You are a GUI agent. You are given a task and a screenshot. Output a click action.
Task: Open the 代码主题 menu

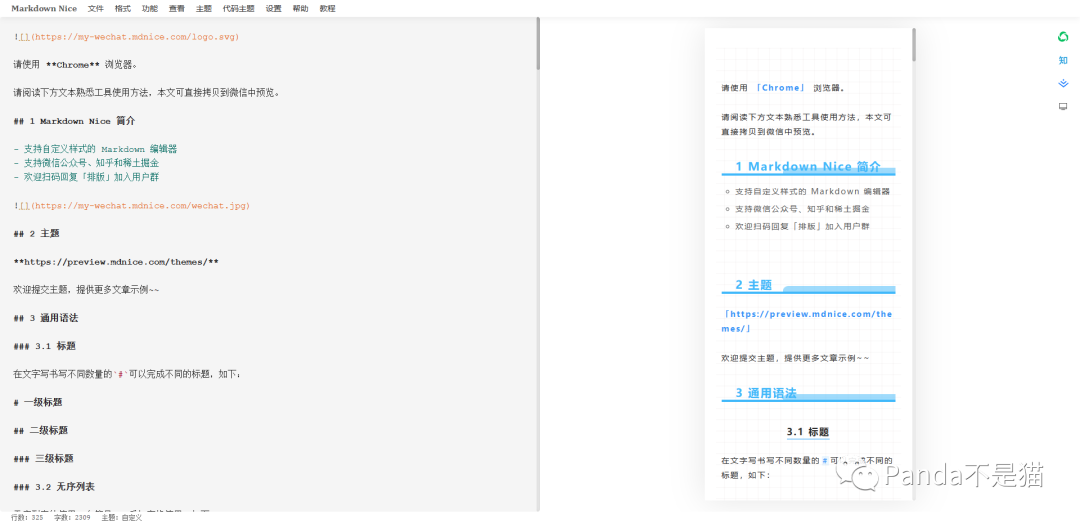click(238, 9)
